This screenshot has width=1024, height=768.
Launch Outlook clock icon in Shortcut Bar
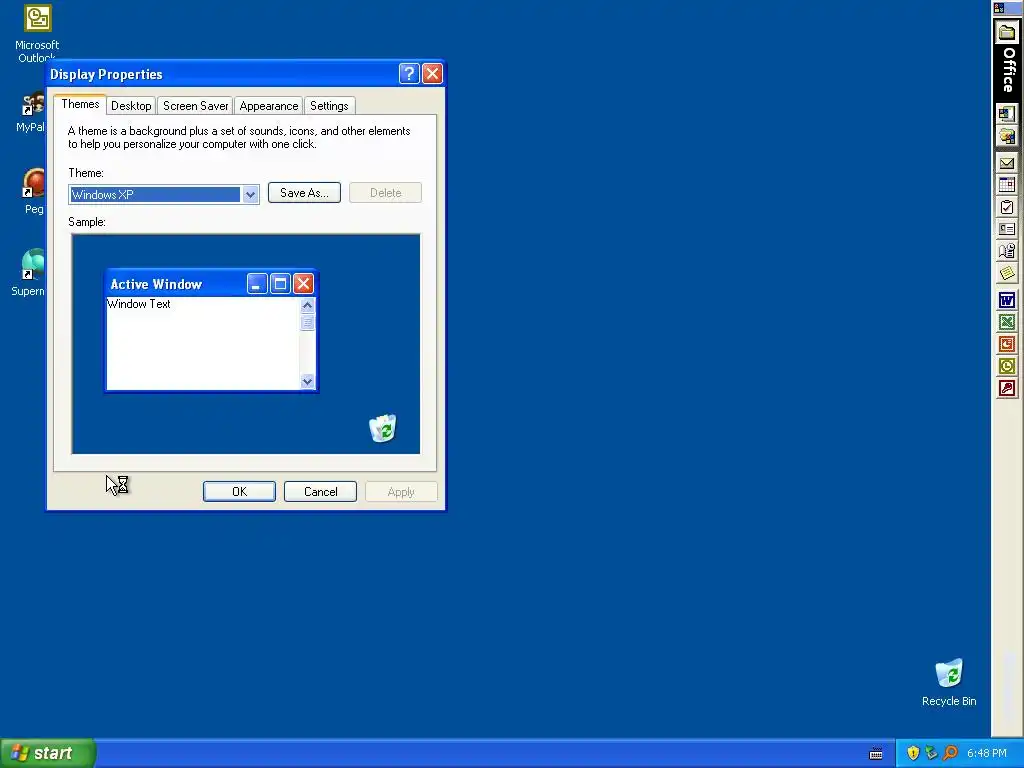pyautogui.click(x=1007, y=366)
